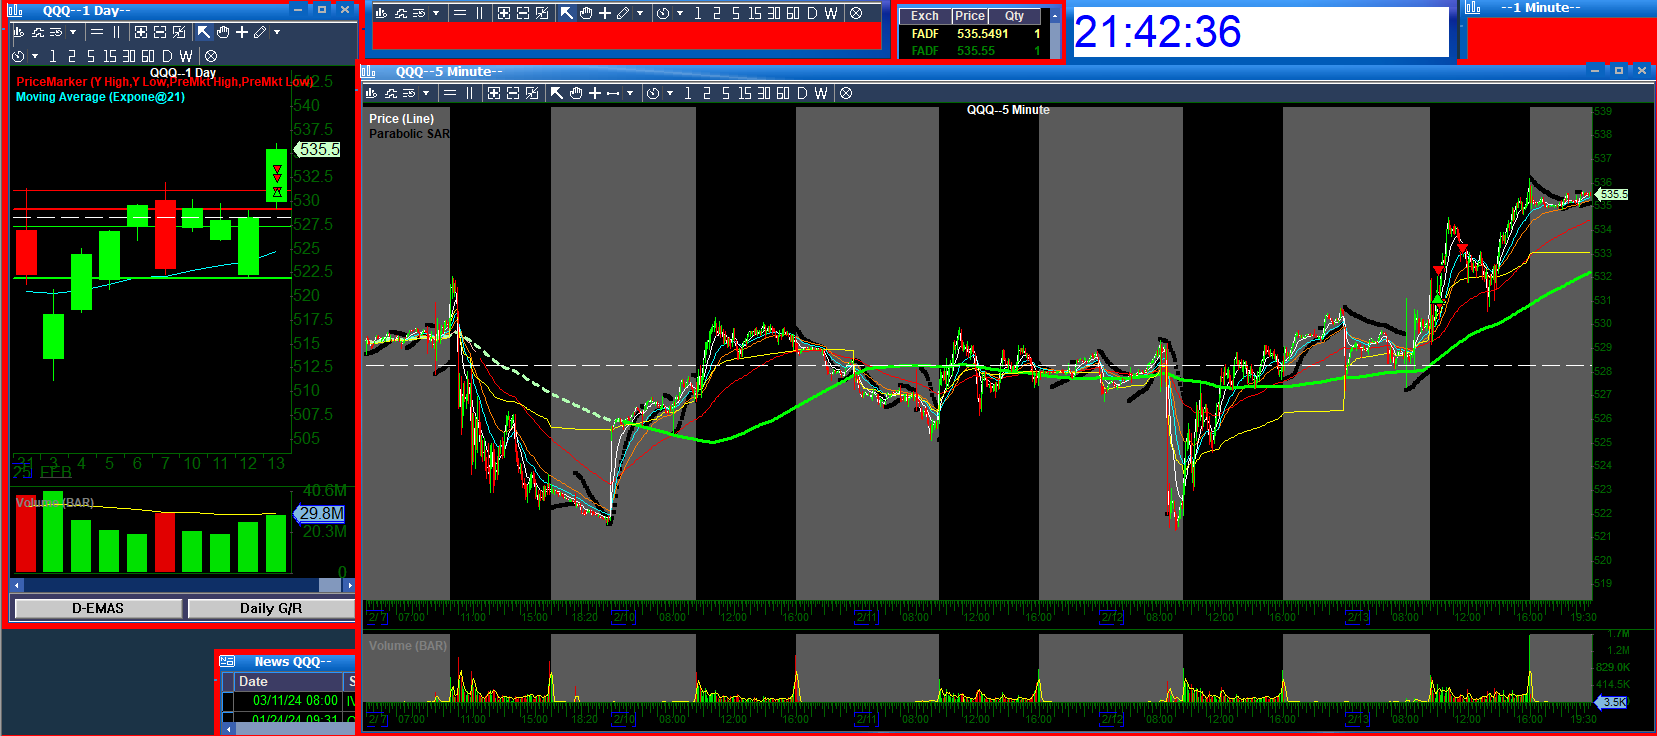Toggle crosshair tool in QQQ 1 Day toolbar
Viewport: 1657px width, 736px height.
tap(242, 32)
